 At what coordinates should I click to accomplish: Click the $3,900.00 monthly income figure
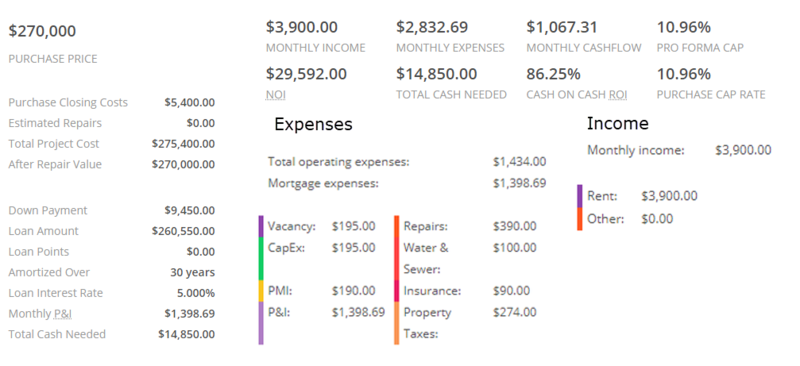click(x=302, y=27)
